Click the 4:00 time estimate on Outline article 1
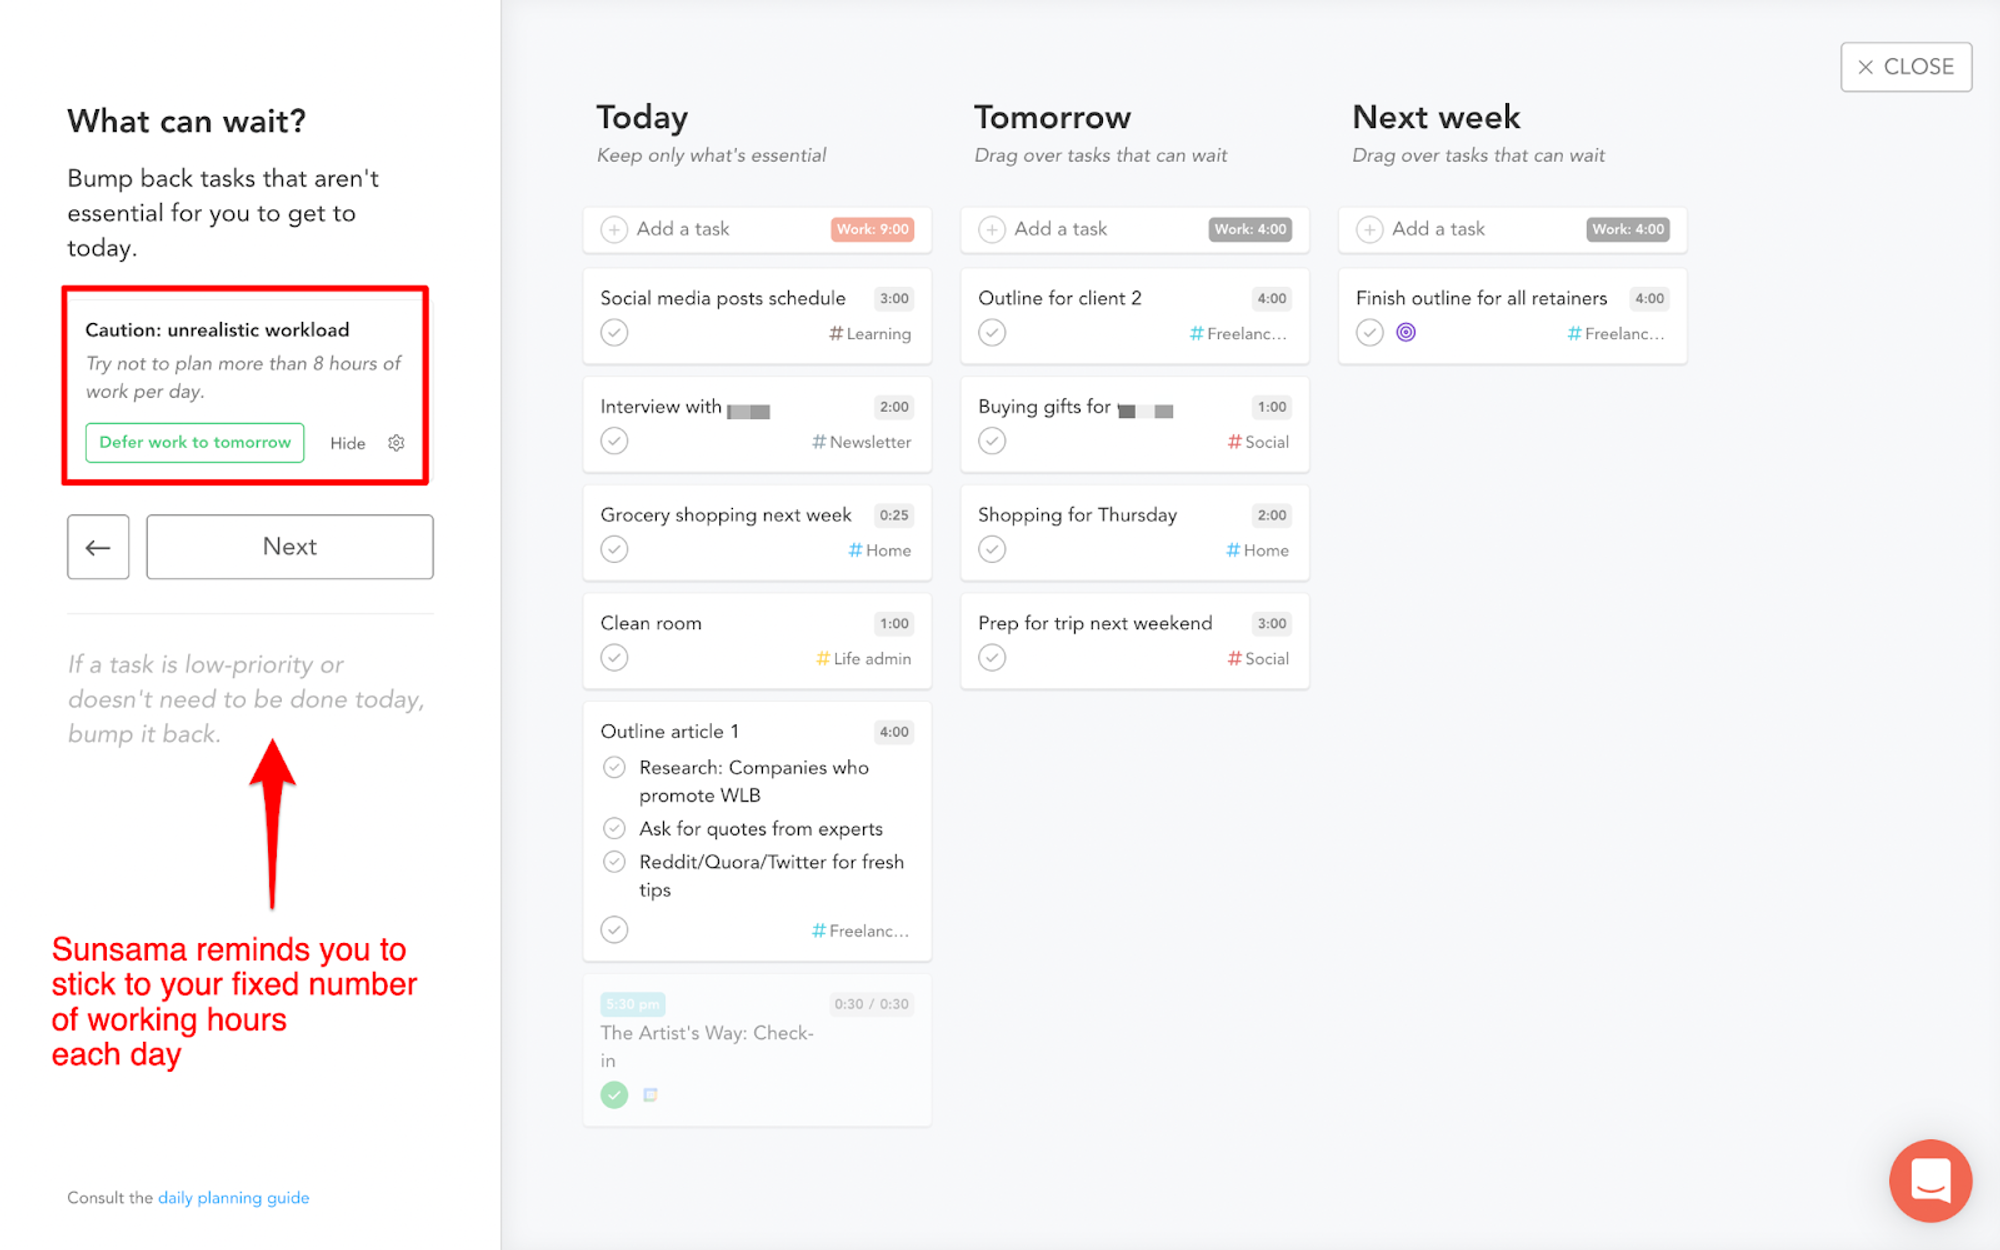Image resolution: width=2000 pixels, height=1250 pixels. pyautogui.click(x=894, y=732)
